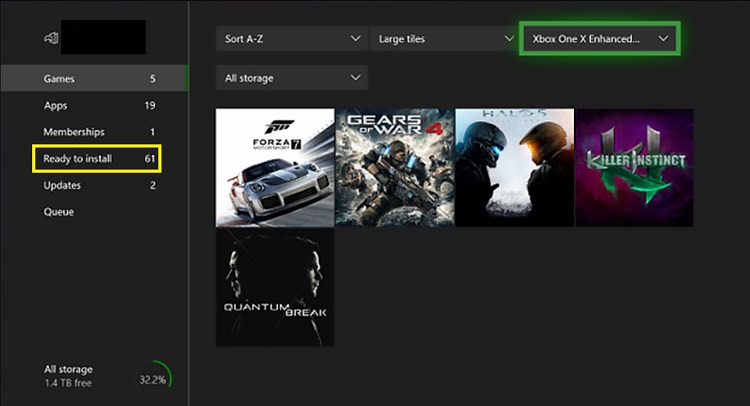
Task: Click the All storage 1.4 TB free text
Action: pos(68,376)
